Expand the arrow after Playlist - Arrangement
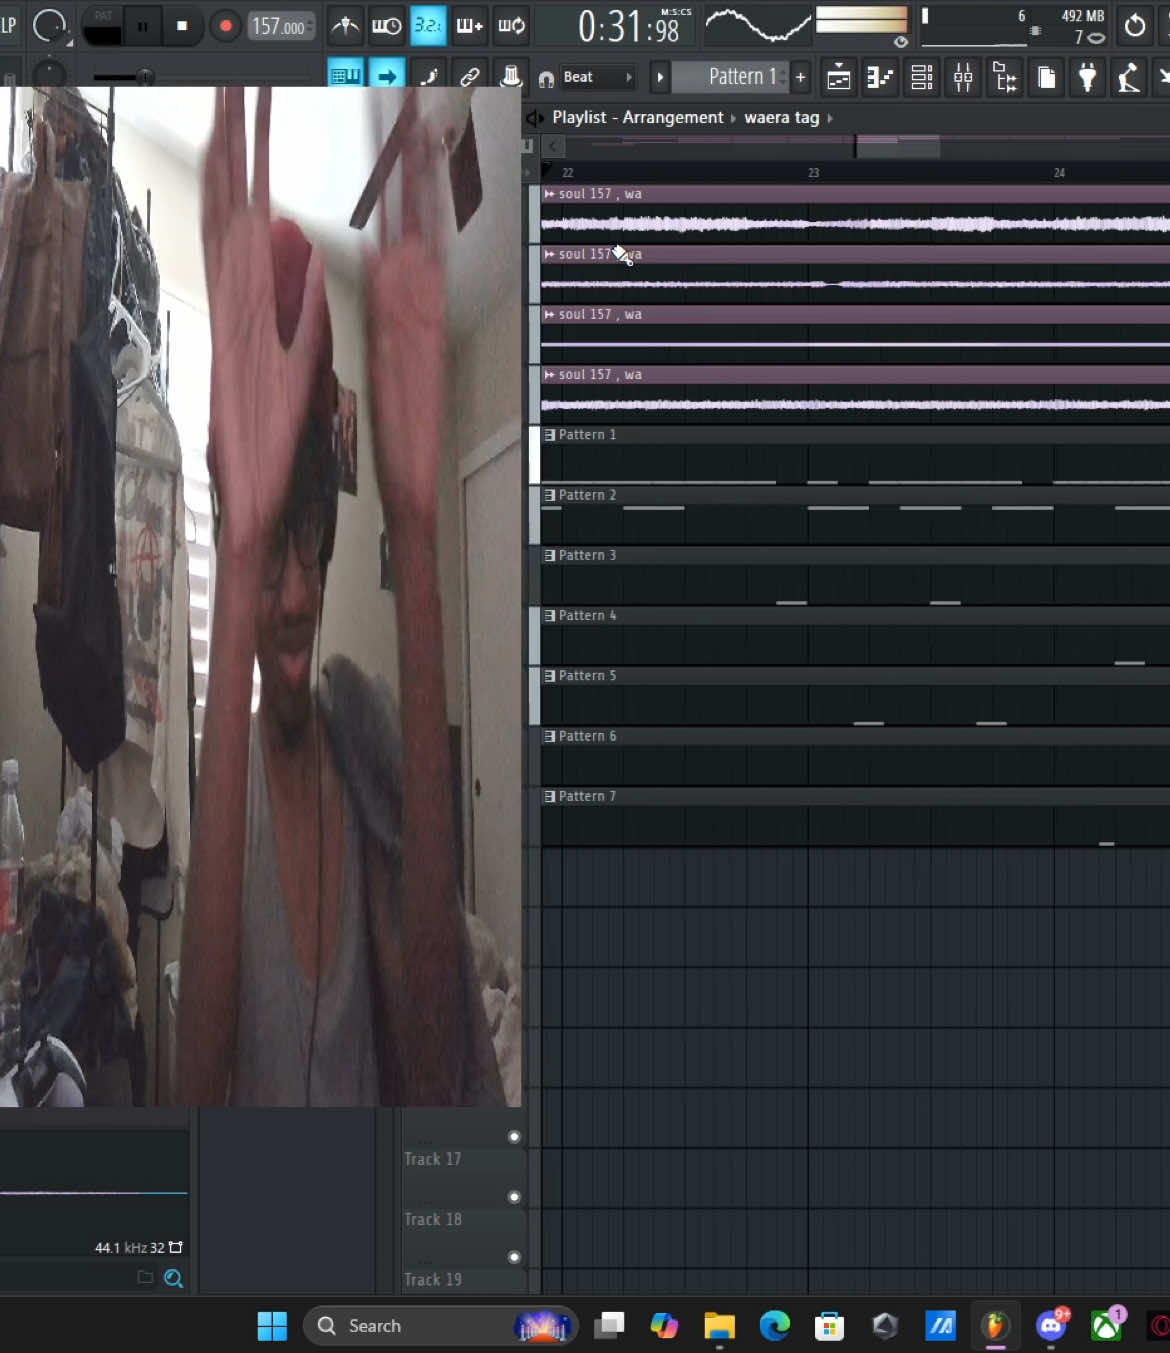 coord(733,118)
